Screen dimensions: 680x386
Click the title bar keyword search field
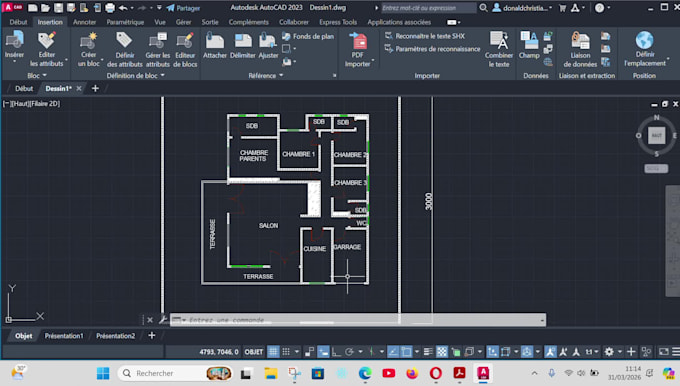tap(428, 8)
